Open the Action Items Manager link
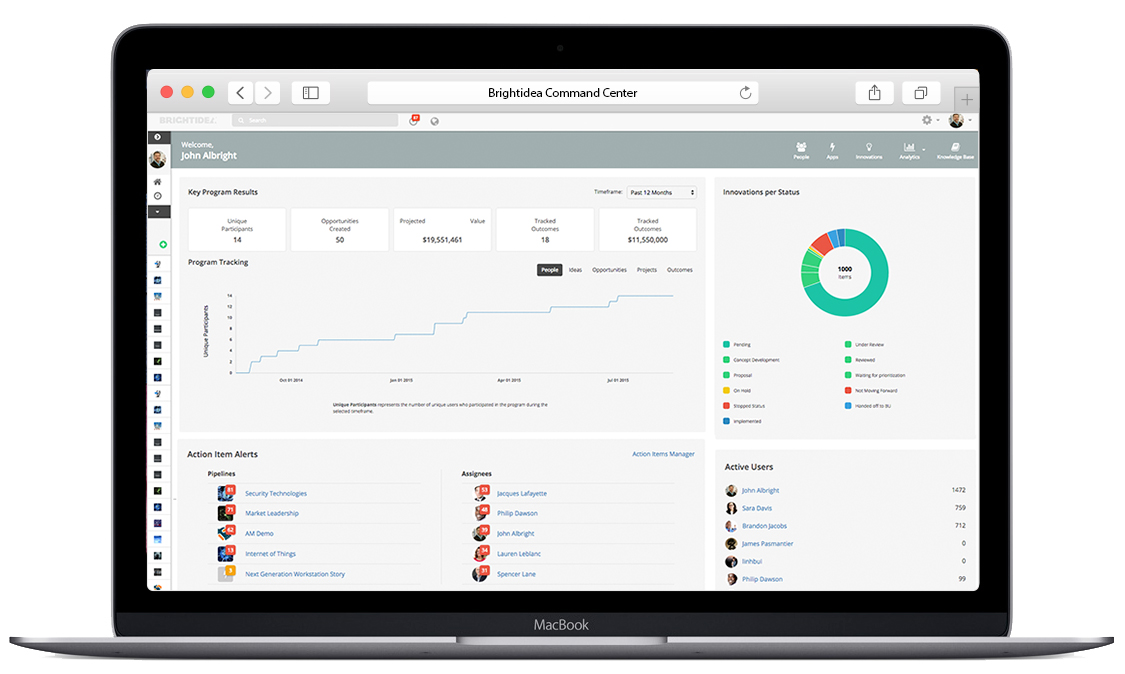This screenshot has width=1125, height=674. tap(663, 454)
